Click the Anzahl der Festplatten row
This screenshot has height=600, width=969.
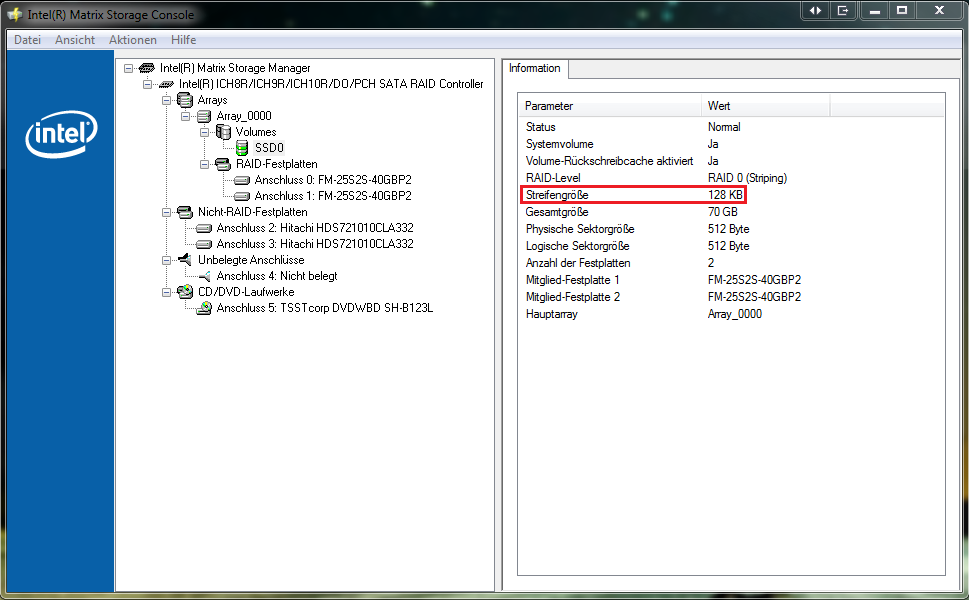pos(731,263)
